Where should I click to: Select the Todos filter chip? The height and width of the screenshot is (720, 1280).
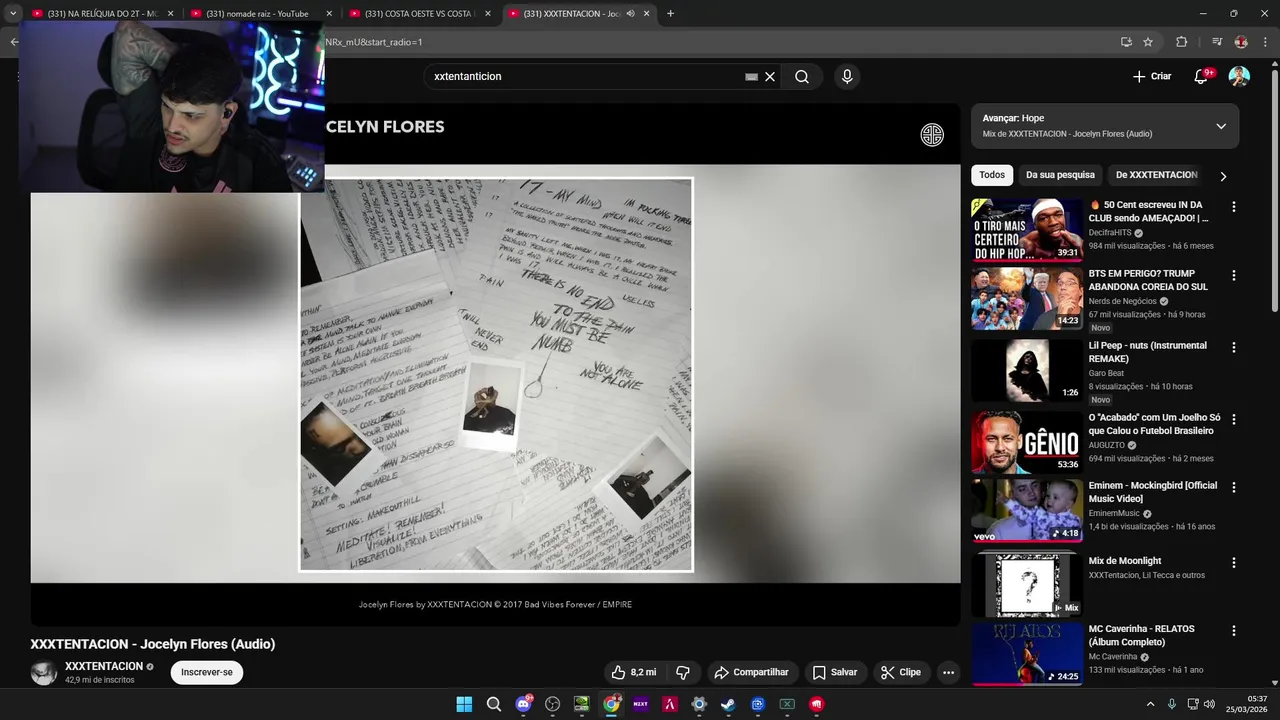(x=992, y=175)
